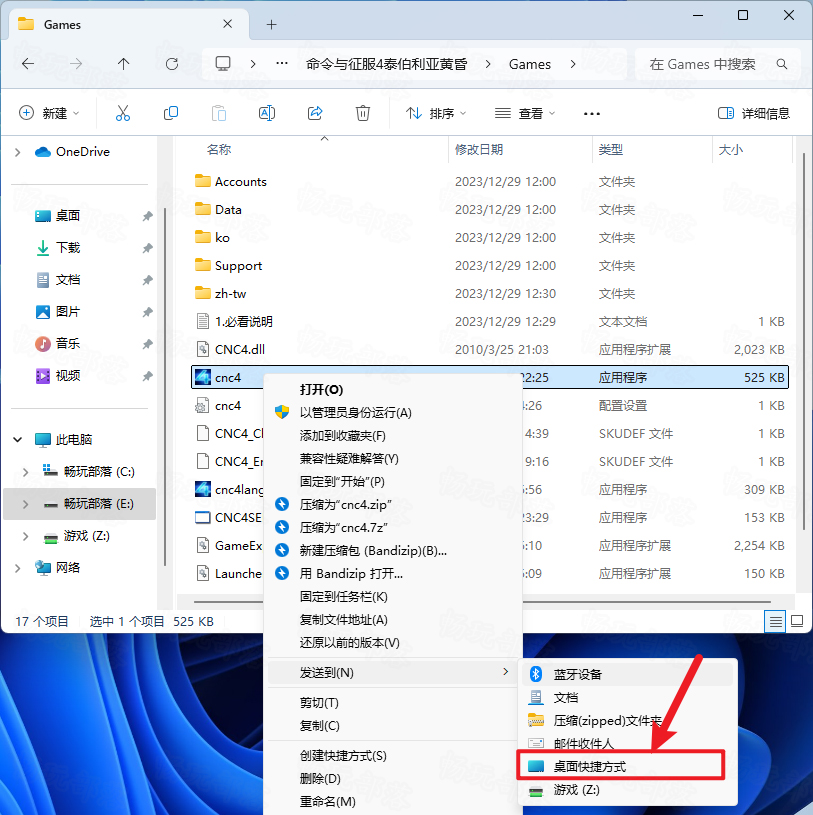Screen dimensions: 813x815
Task: Expand the OneDrive tree node chevron
Action: (18, 152)
